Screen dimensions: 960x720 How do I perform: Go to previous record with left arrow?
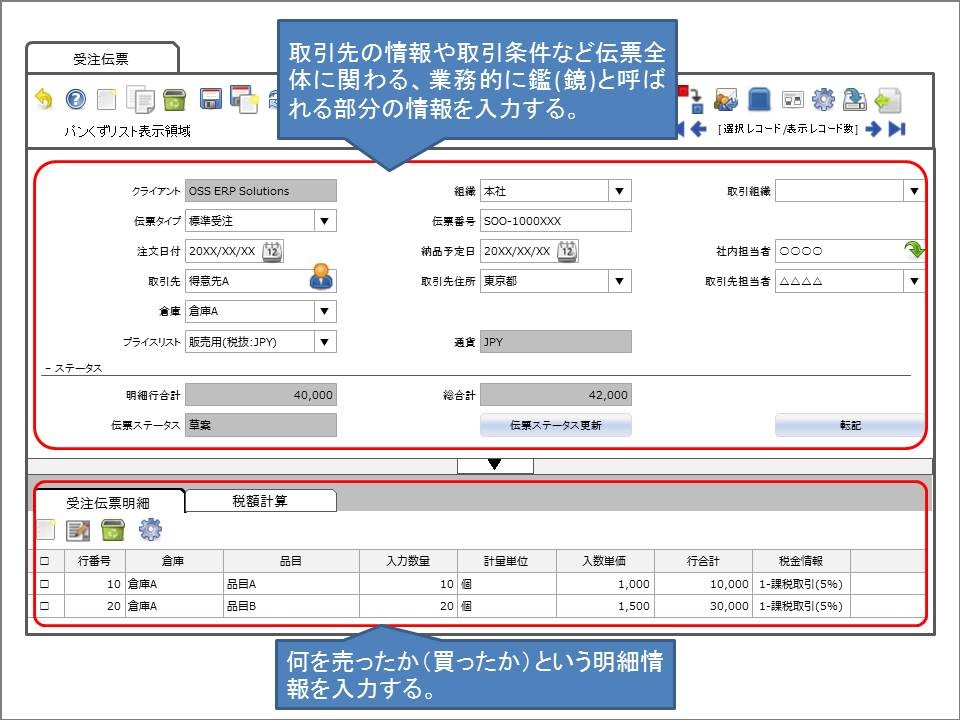(x=698, y=129)
